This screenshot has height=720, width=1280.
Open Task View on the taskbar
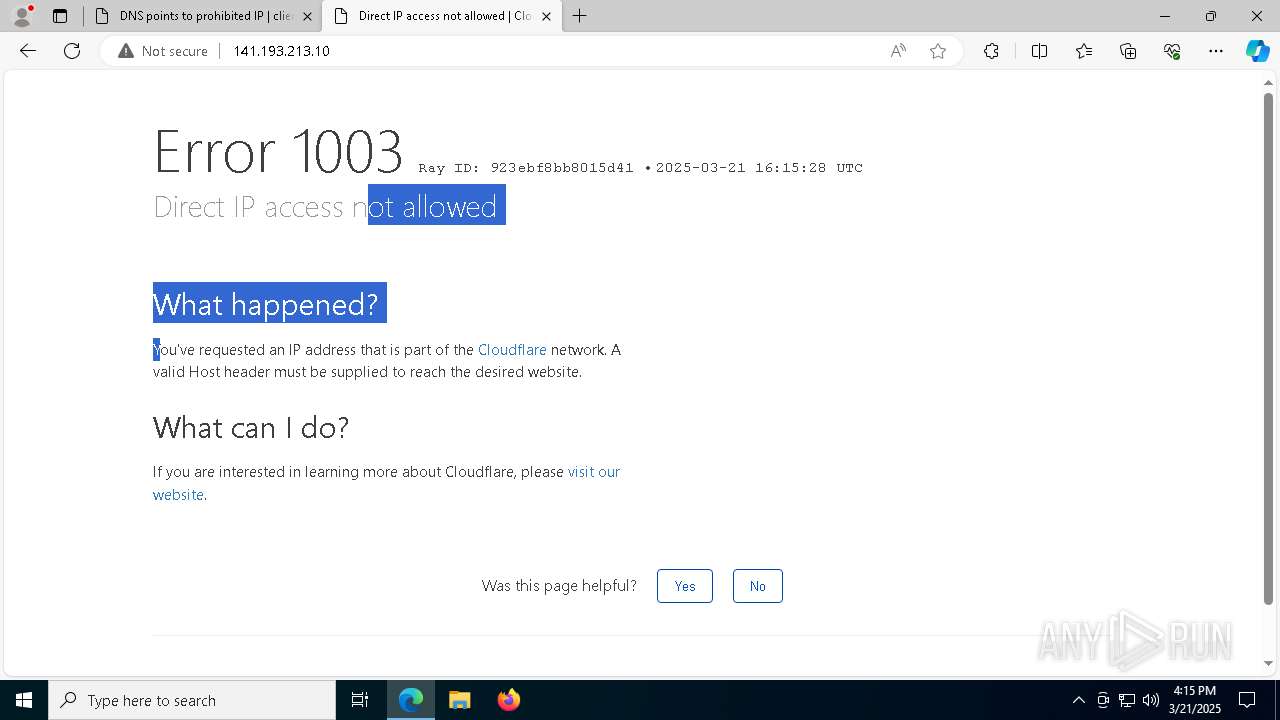[x=360, y=700]
